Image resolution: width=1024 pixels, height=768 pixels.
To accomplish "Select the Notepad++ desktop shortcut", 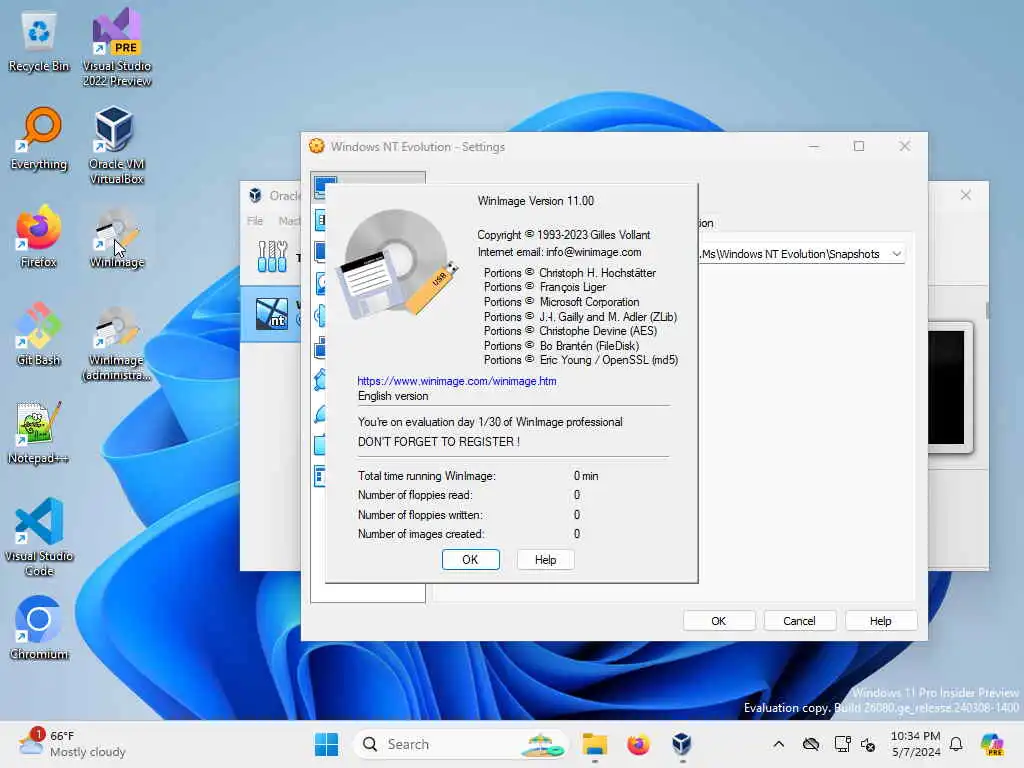I will pos(39,433).
